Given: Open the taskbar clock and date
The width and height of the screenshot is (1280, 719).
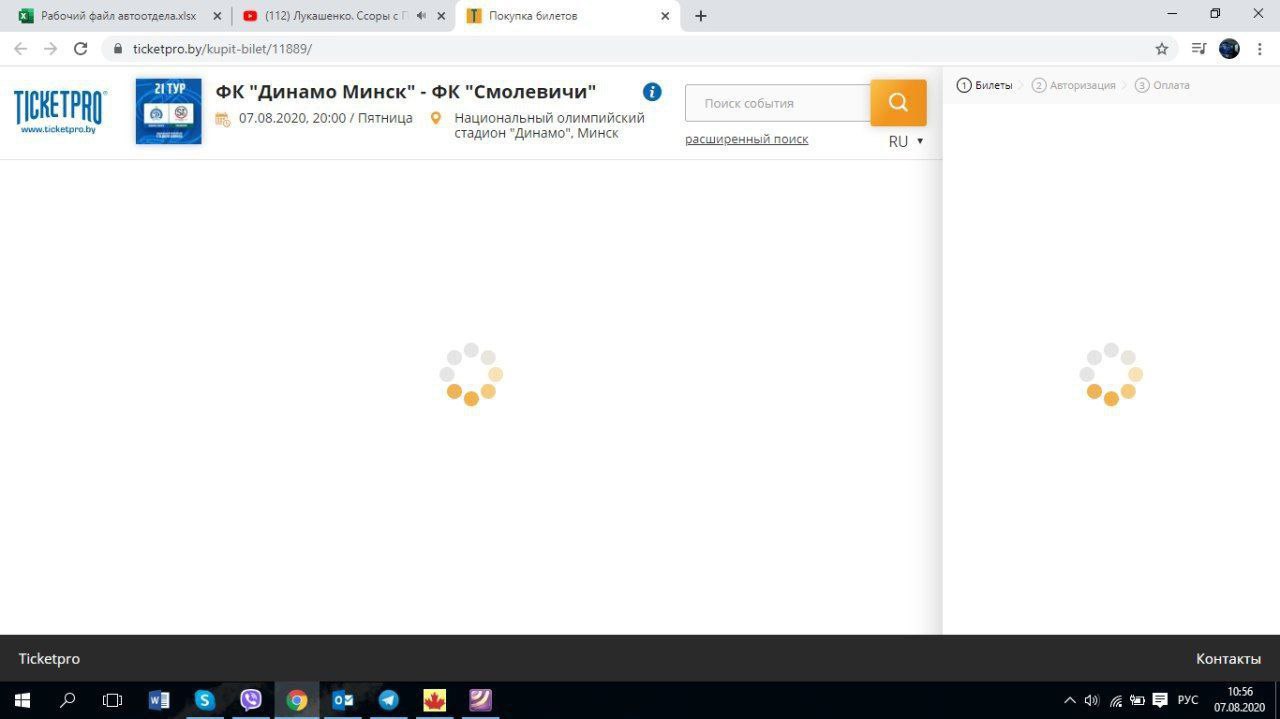Looking at the screenshot, I should point(1240,700).
